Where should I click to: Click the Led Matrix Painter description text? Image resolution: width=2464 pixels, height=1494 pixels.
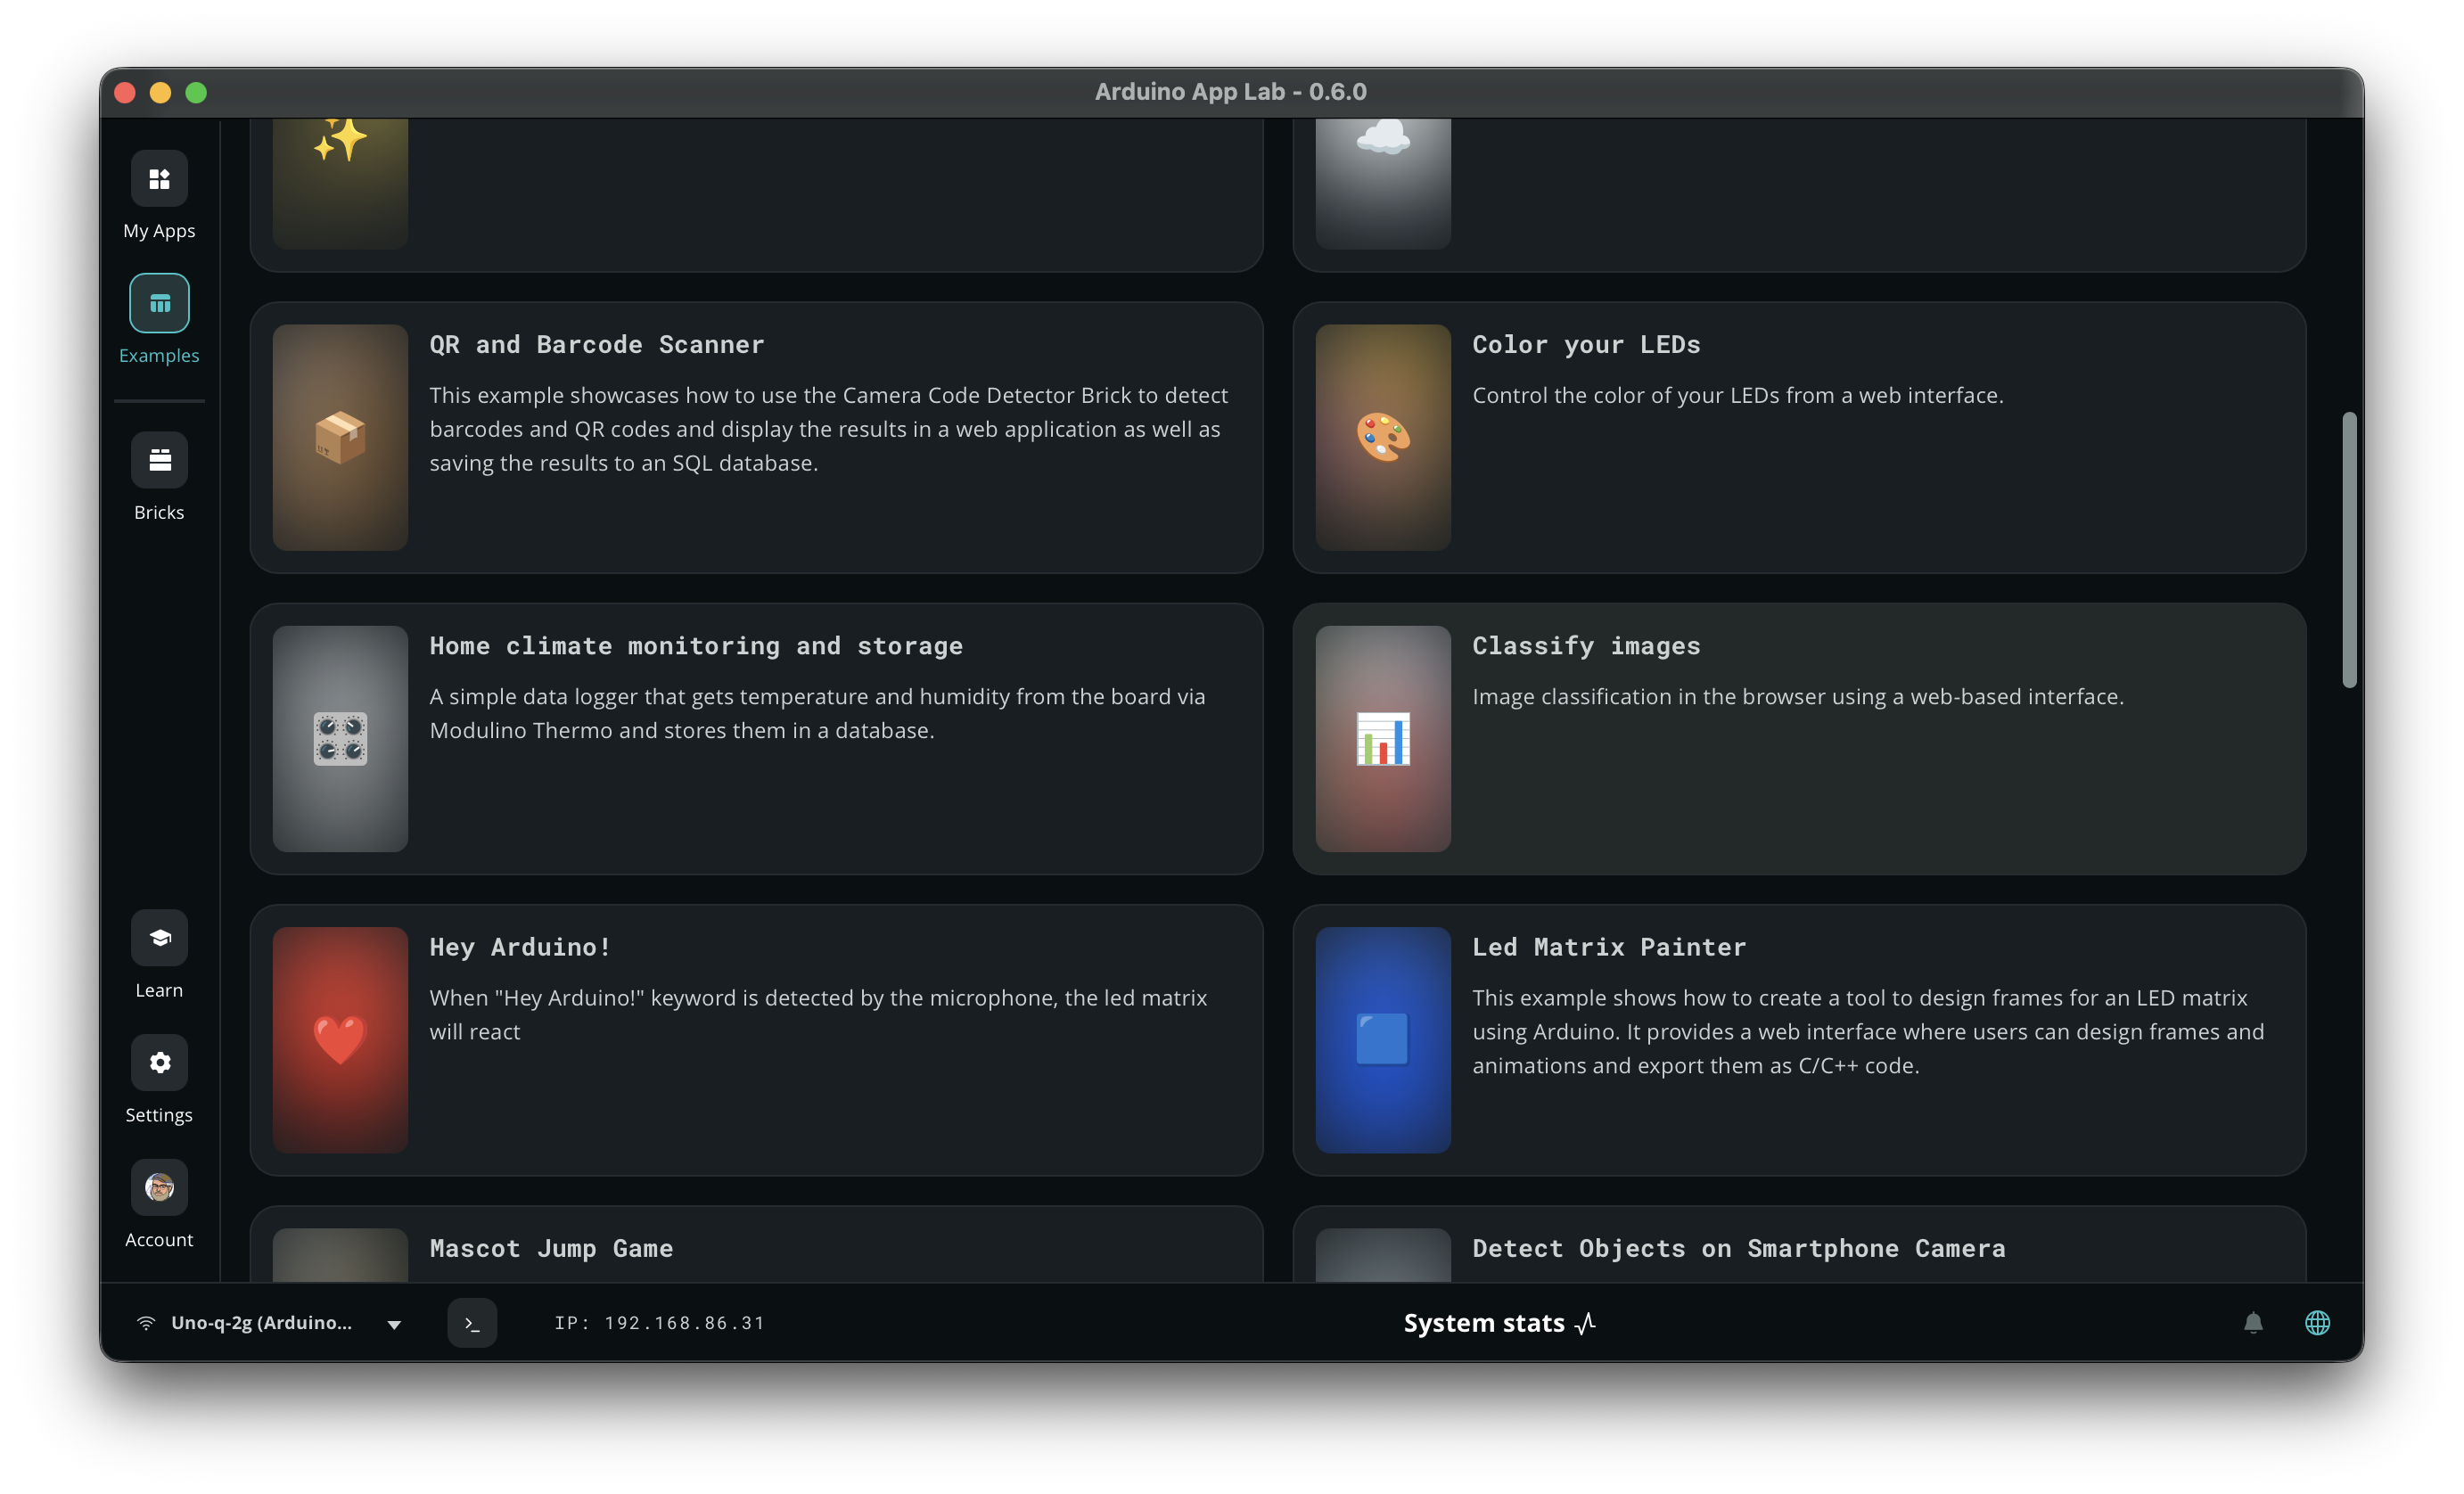point(1868,1031)
